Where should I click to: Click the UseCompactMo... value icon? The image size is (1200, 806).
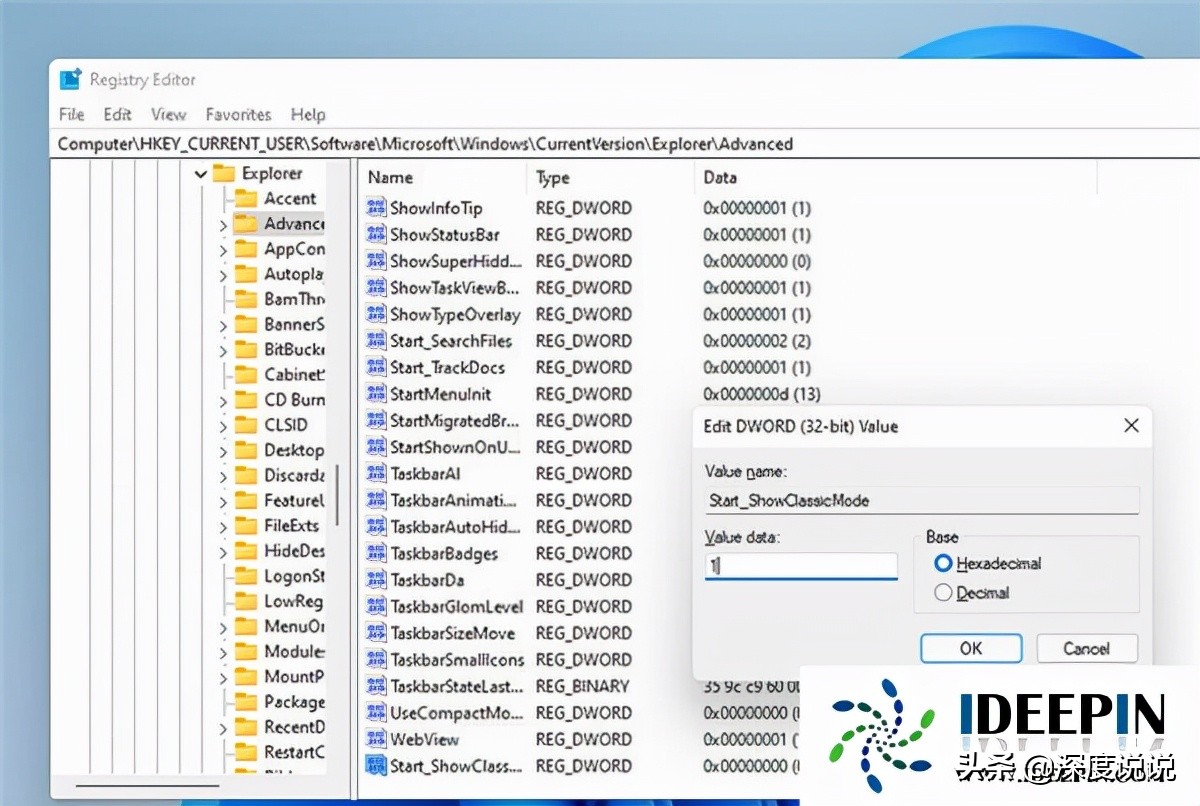coord(376,713)
